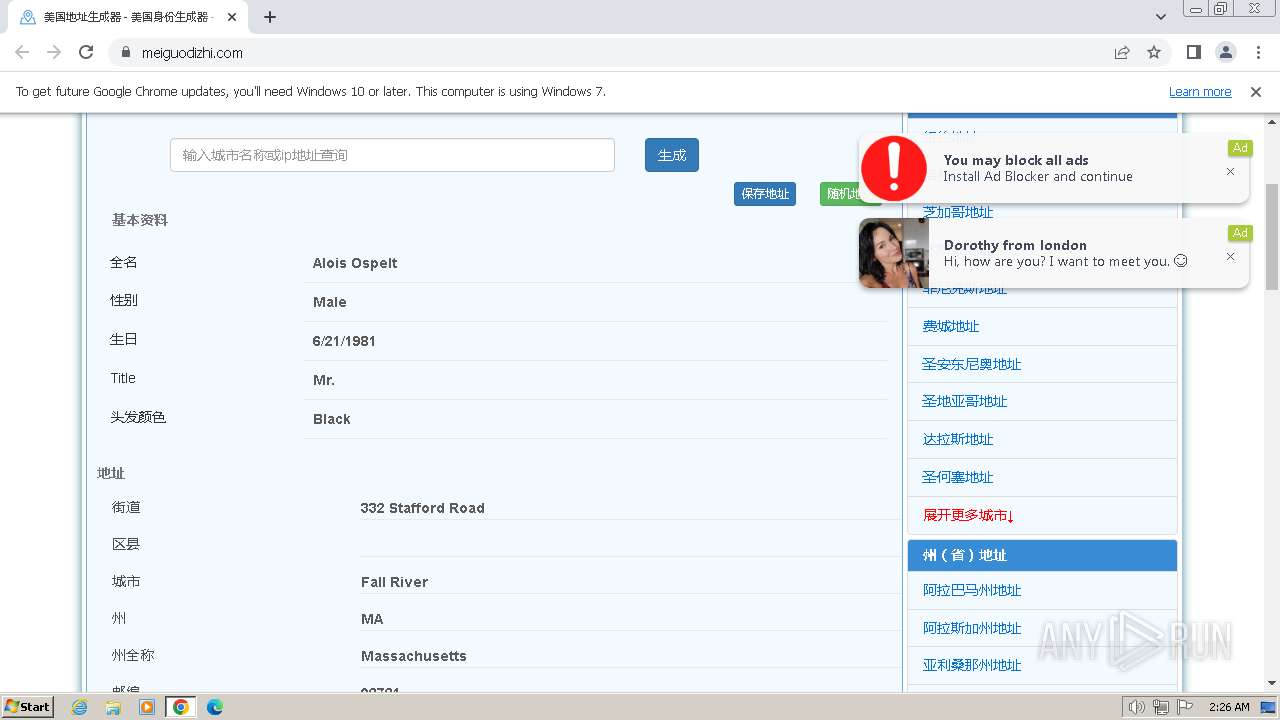Screen dimensions: 1280x720
Task: Open 达拉斯地址 link
Action: coord(958,439)
